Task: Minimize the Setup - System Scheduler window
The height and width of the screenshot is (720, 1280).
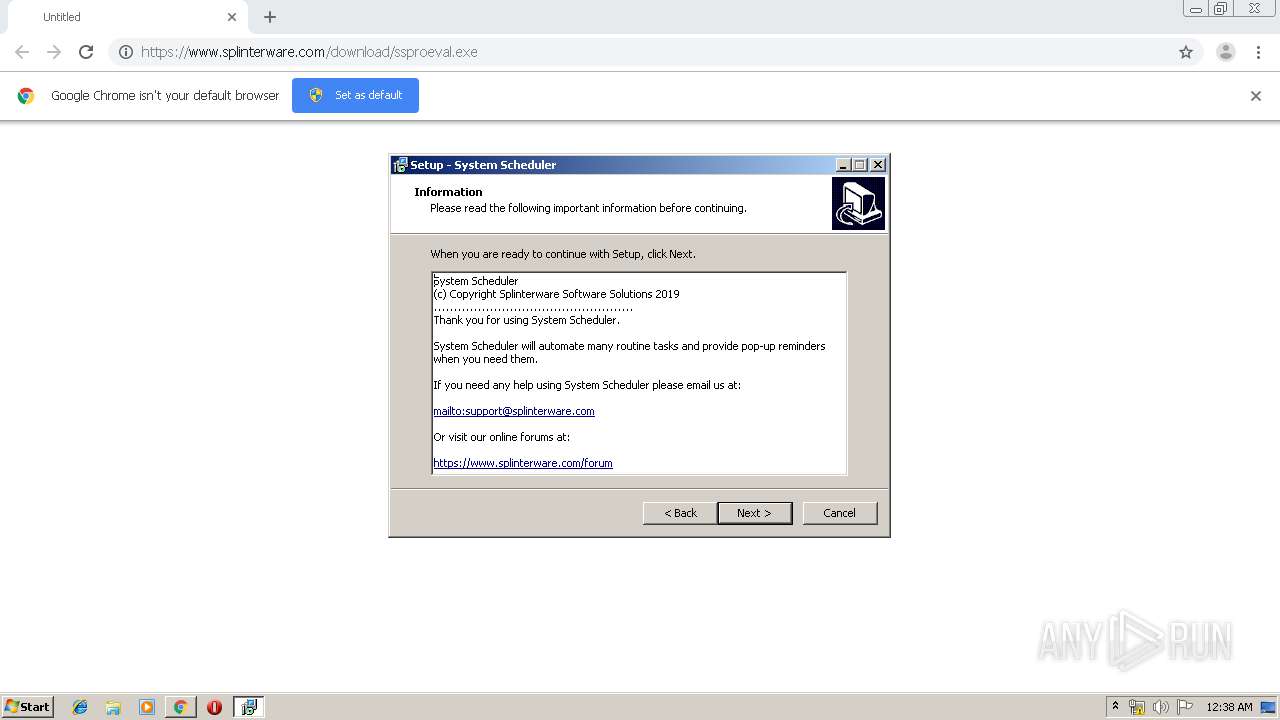Action: pyautogui.click(x=843, y=165)
